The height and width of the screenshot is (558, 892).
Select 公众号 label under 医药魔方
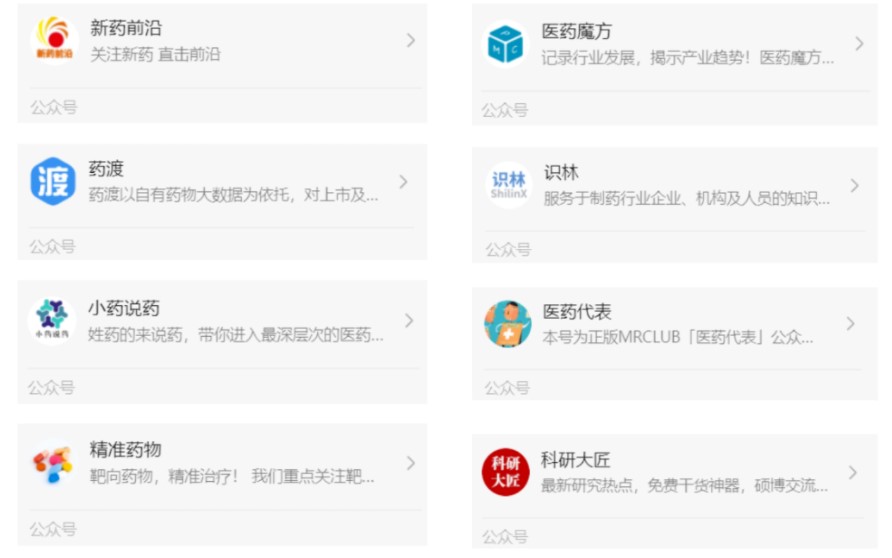coord(505,110)
